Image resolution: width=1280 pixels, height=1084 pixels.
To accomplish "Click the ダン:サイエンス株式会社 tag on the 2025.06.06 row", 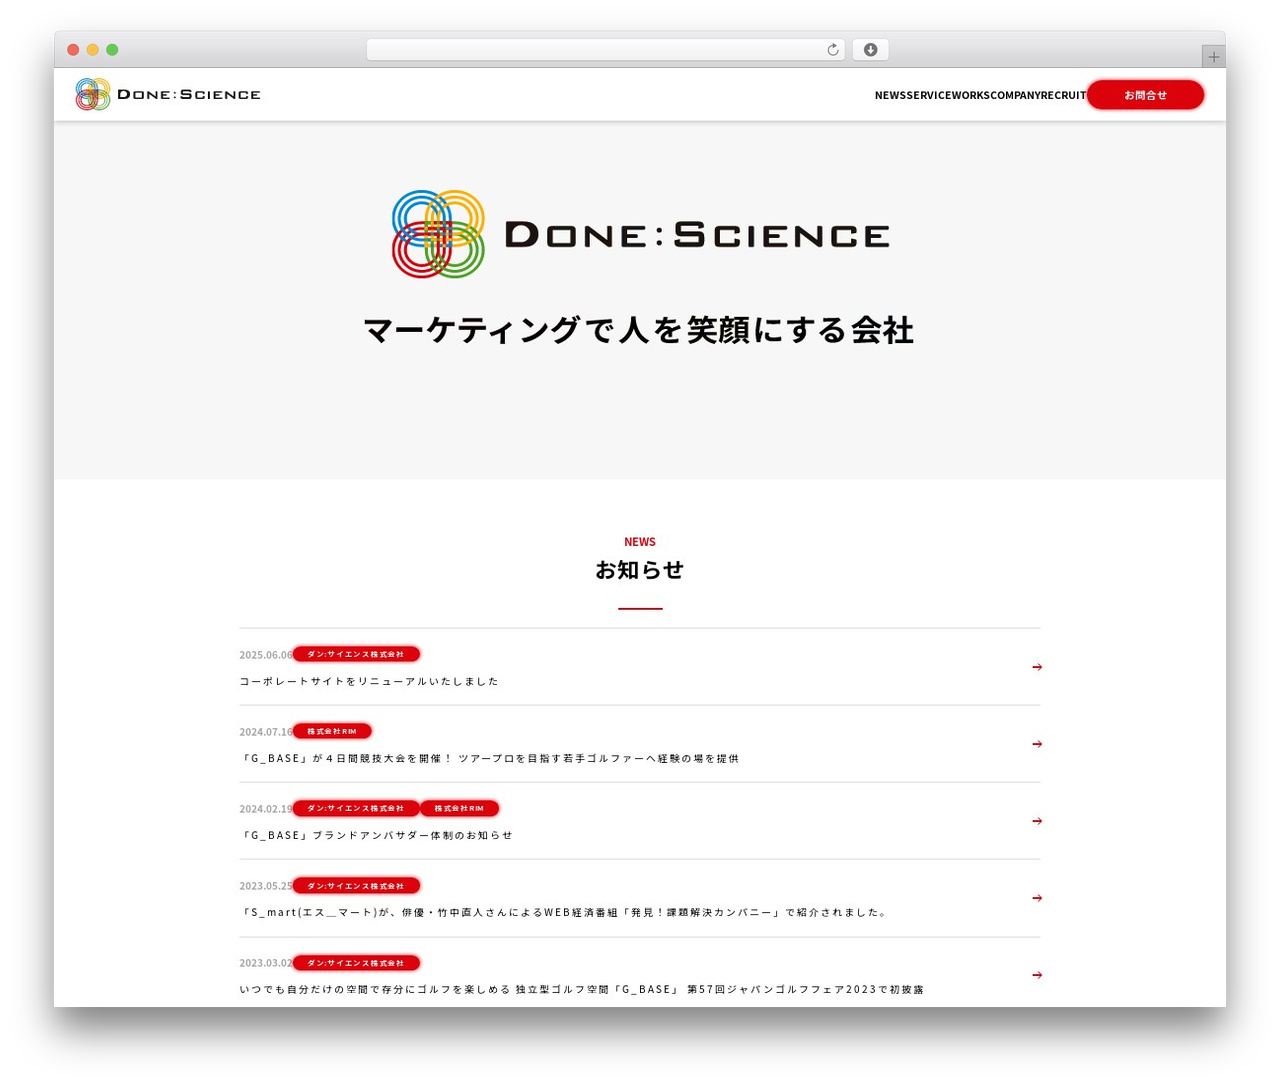I will click(356, 654).
